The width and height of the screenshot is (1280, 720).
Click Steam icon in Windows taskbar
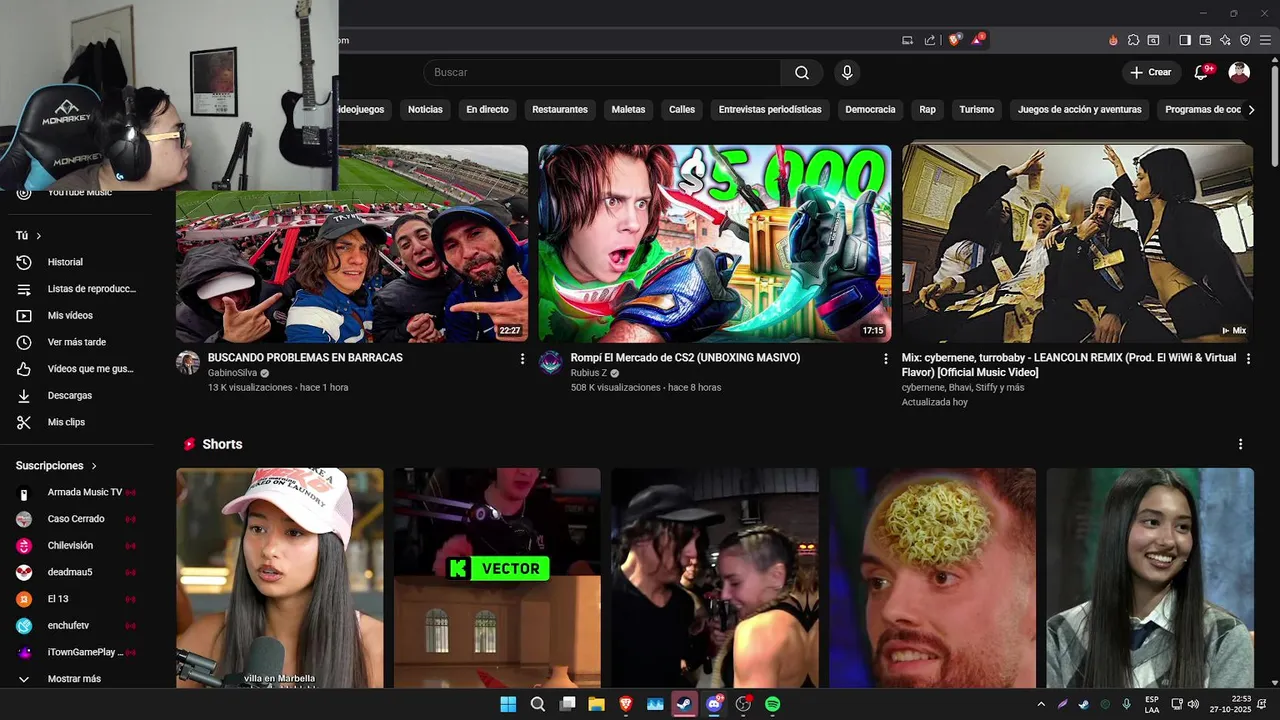tap(684, 704)
